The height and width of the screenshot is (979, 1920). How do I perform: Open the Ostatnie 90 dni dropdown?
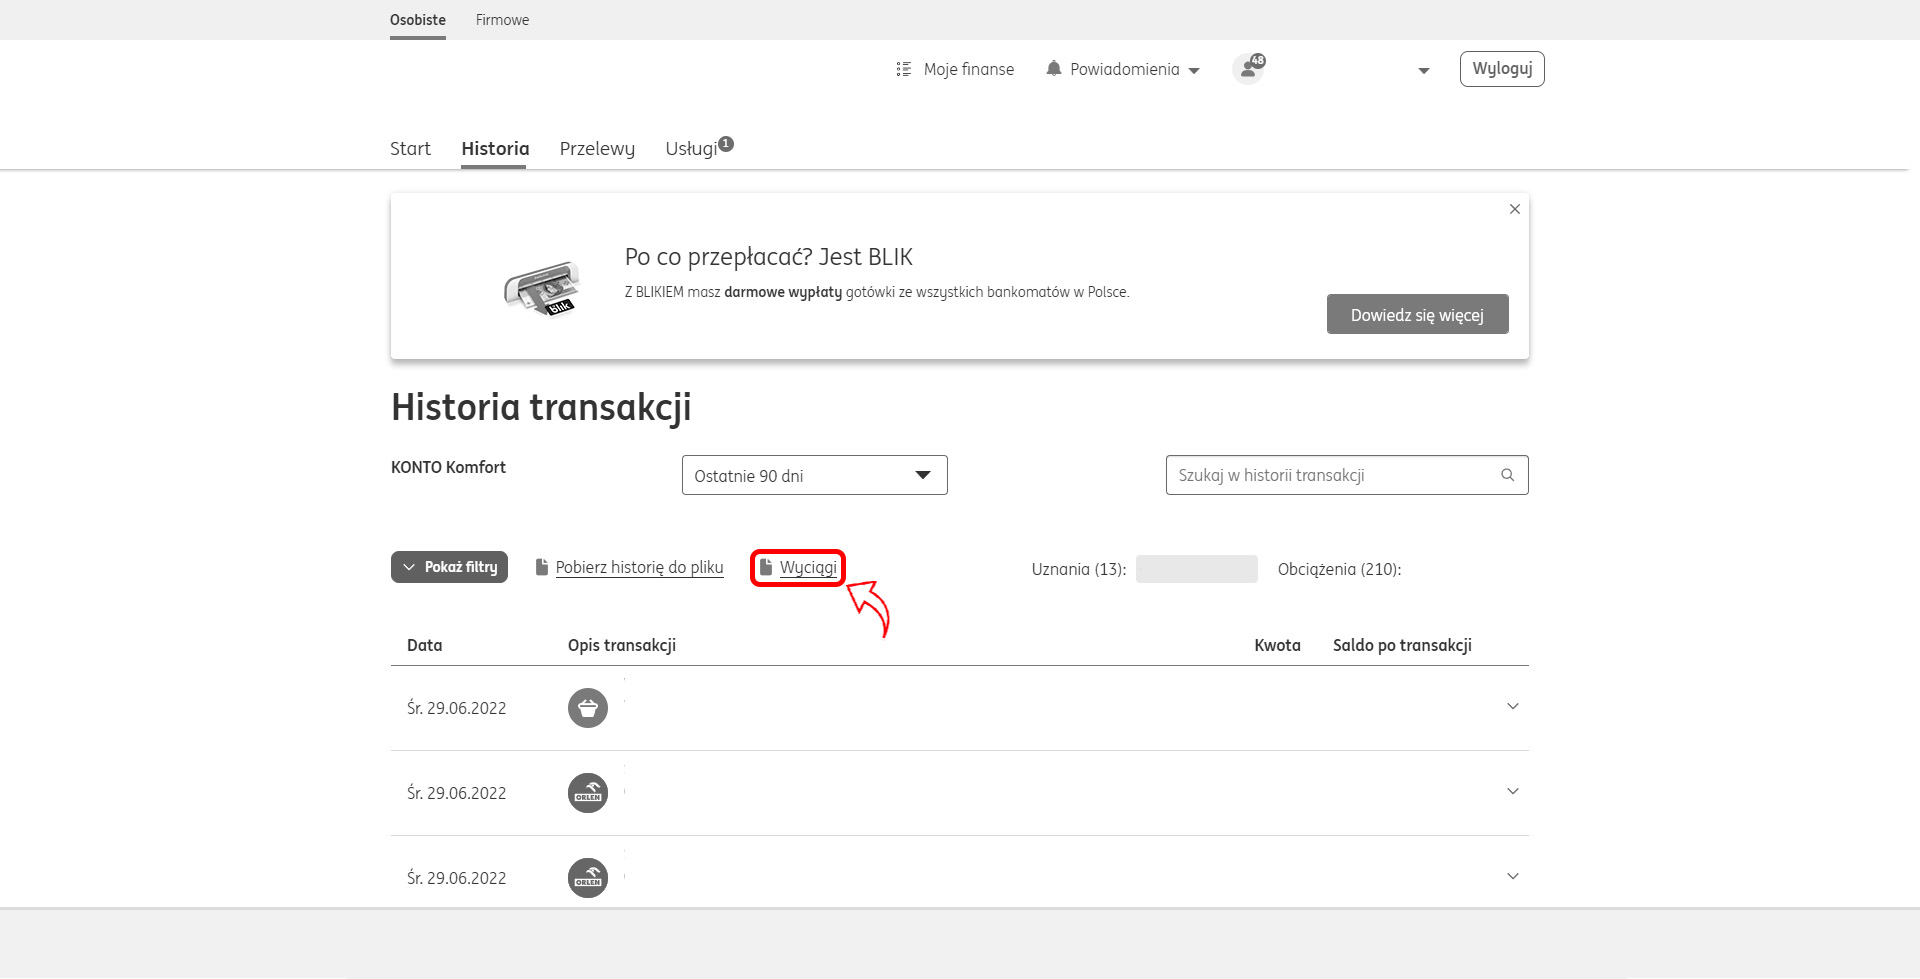coord(814,475)
